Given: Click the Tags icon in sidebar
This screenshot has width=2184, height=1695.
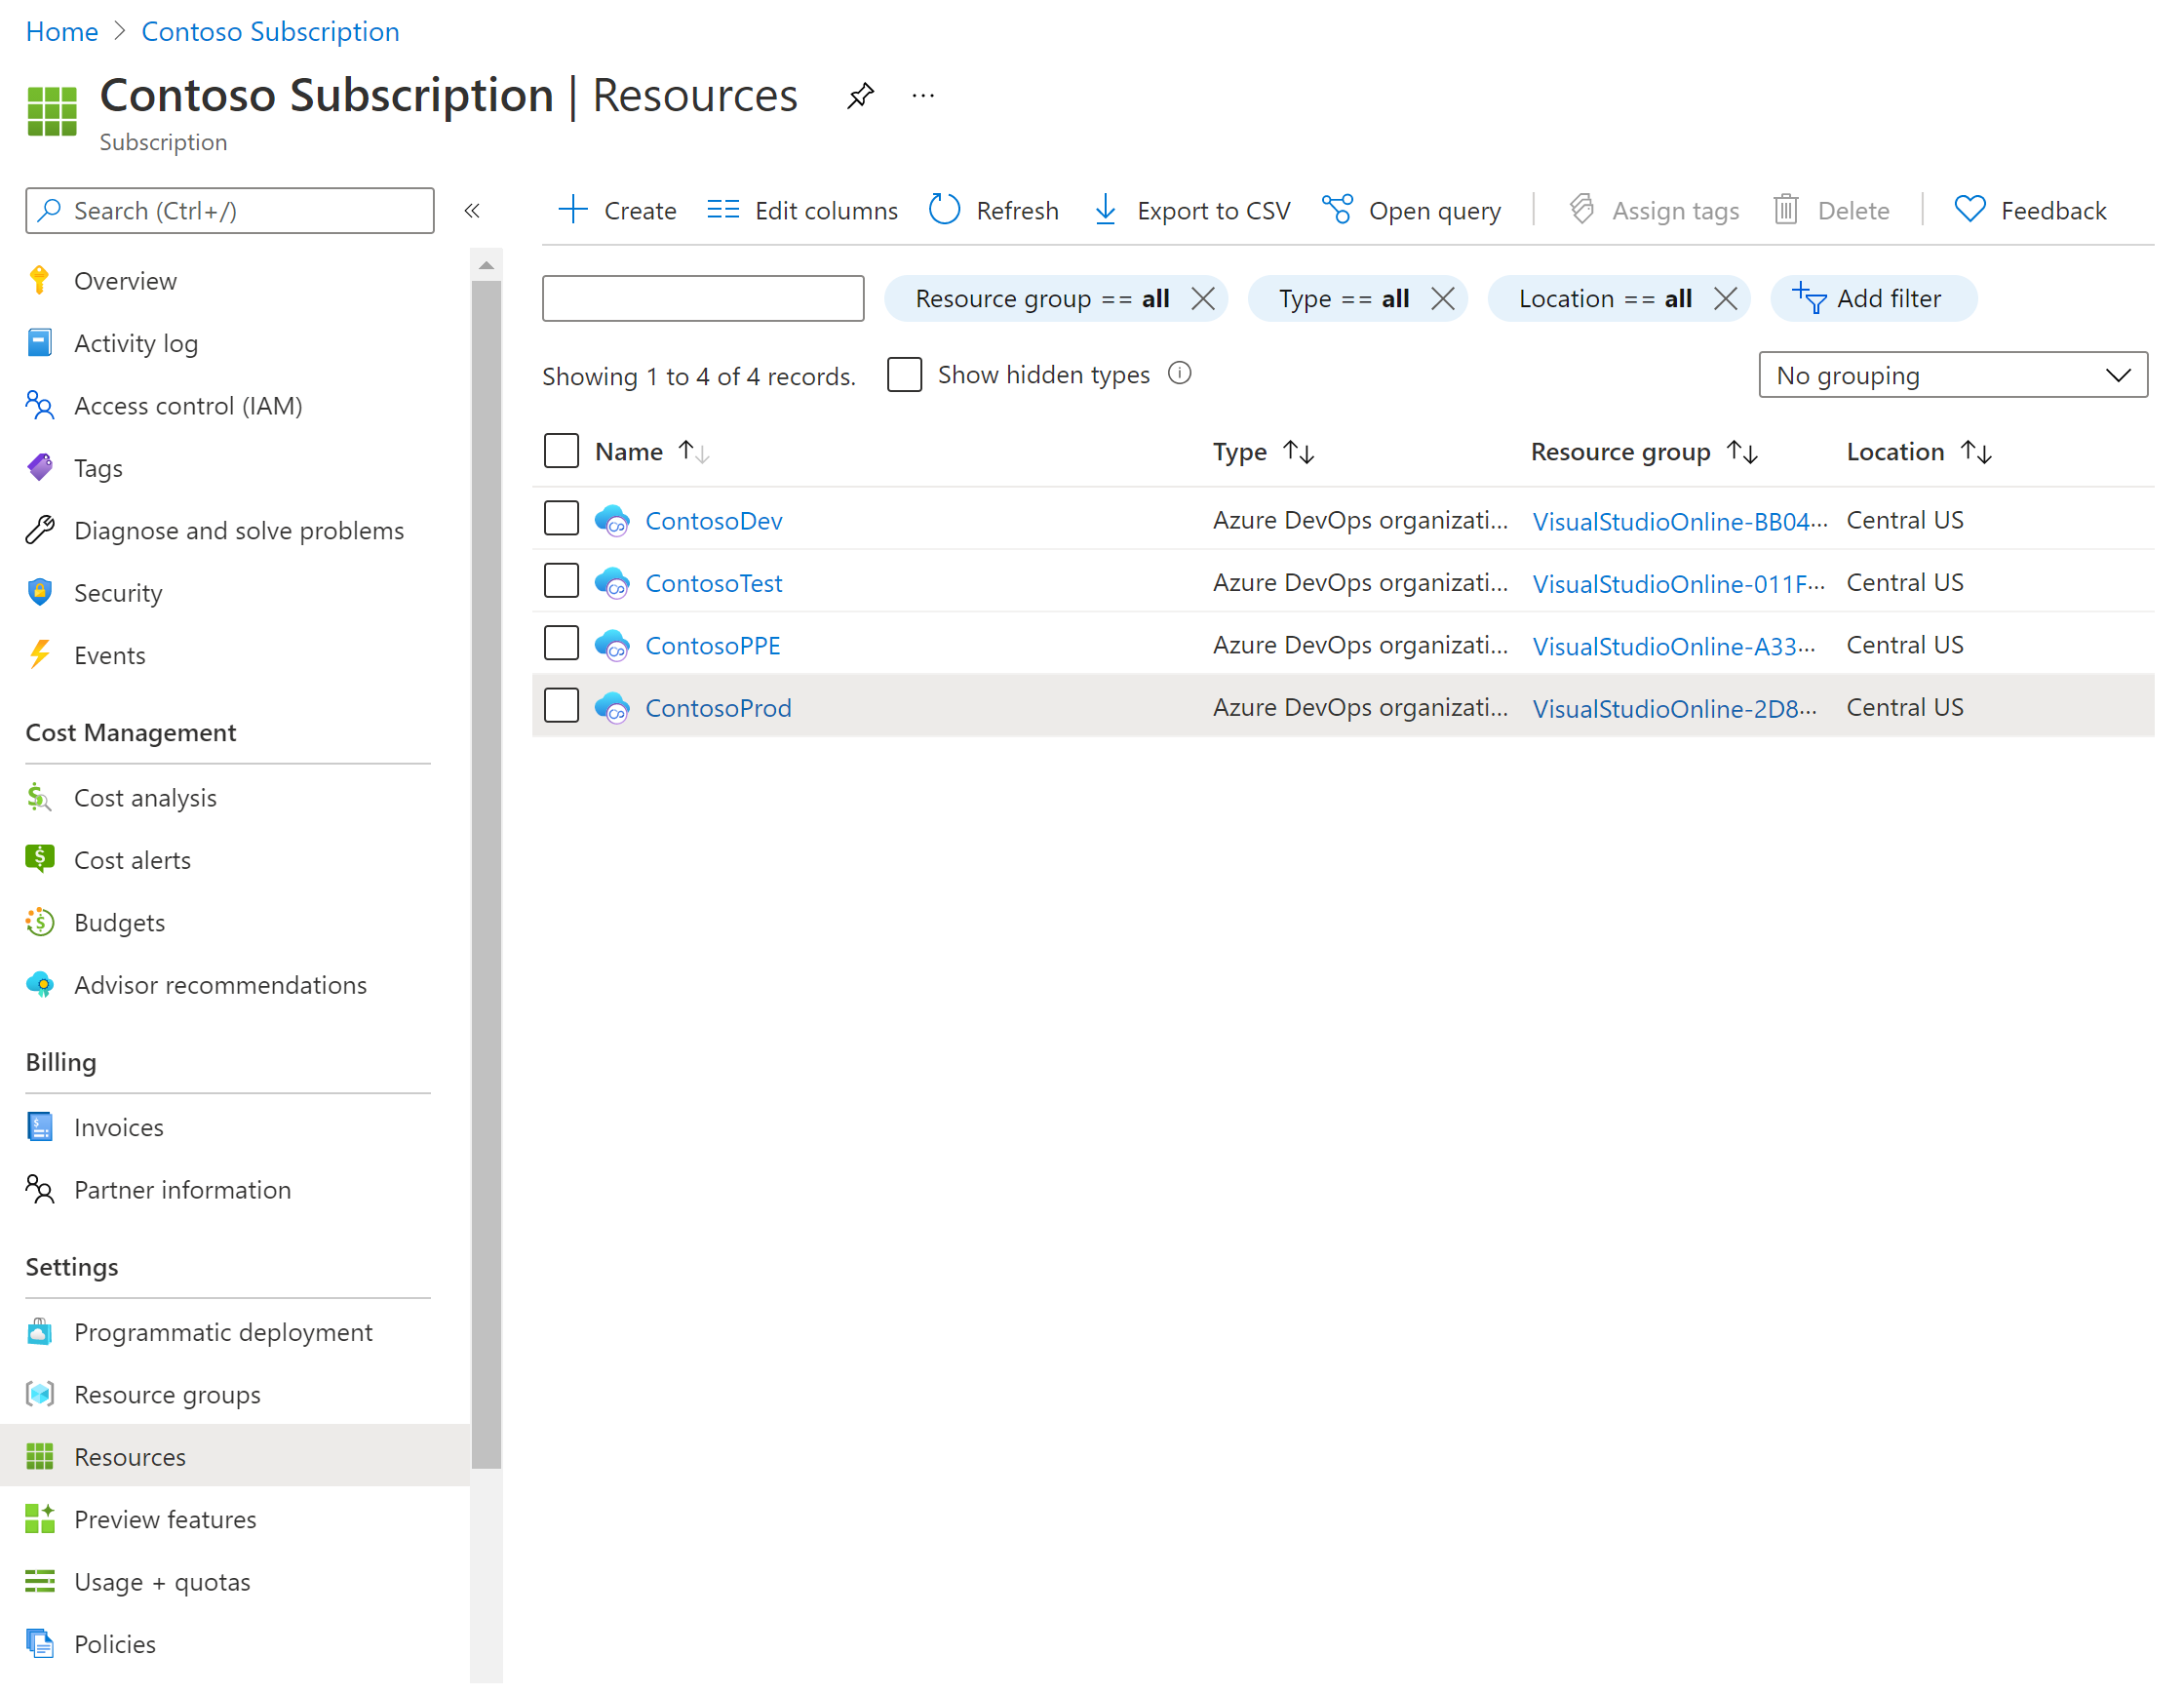Looking at the screenshot, I should (41, 466).
